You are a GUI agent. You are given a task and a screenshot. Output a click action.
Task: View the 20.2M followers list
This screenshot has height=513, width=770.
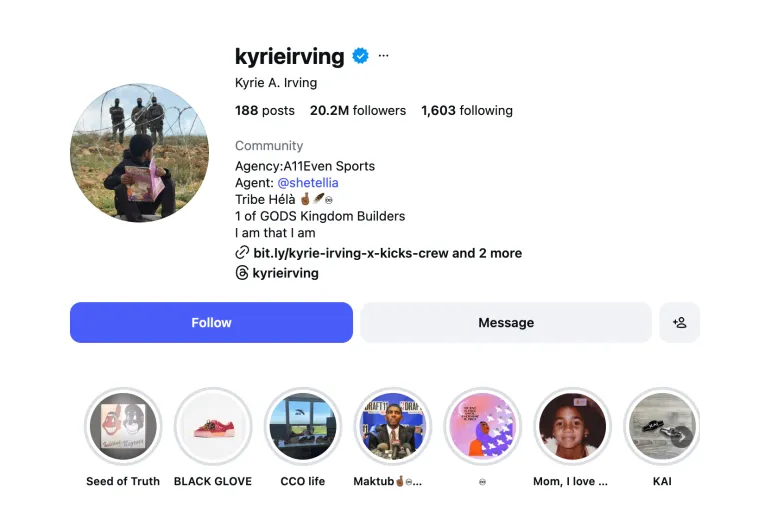point(358,110)
